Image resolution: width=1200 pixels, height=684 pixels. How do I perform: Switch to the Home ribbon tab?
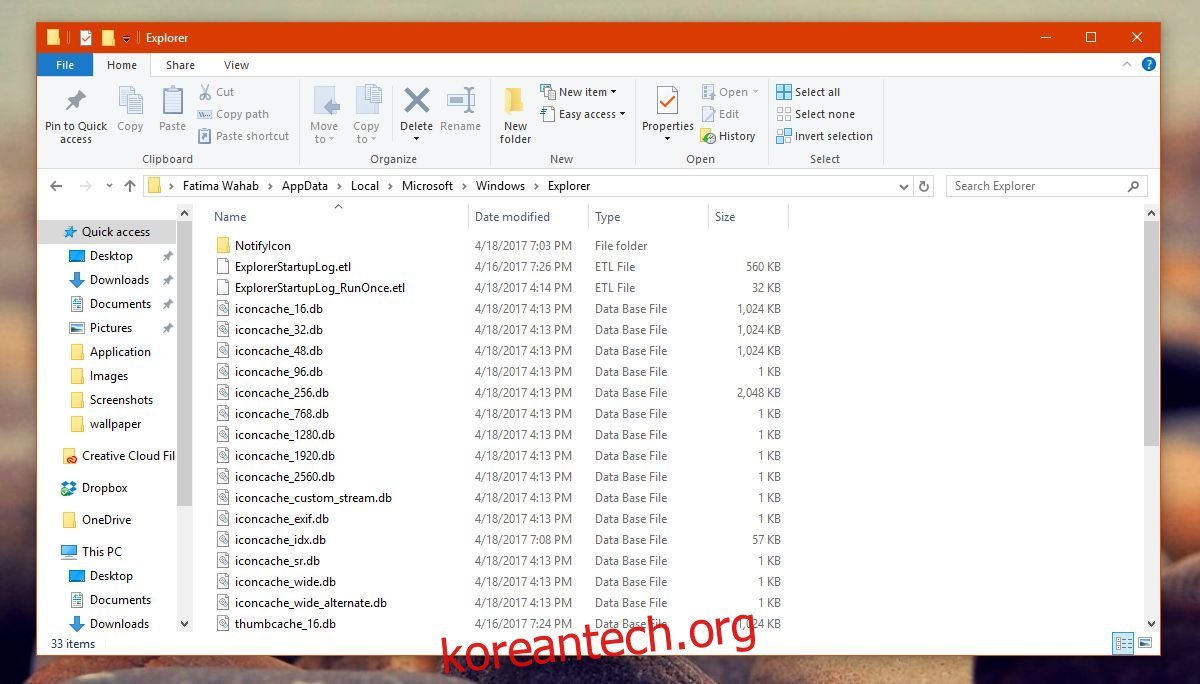click(x=122, y=65)
